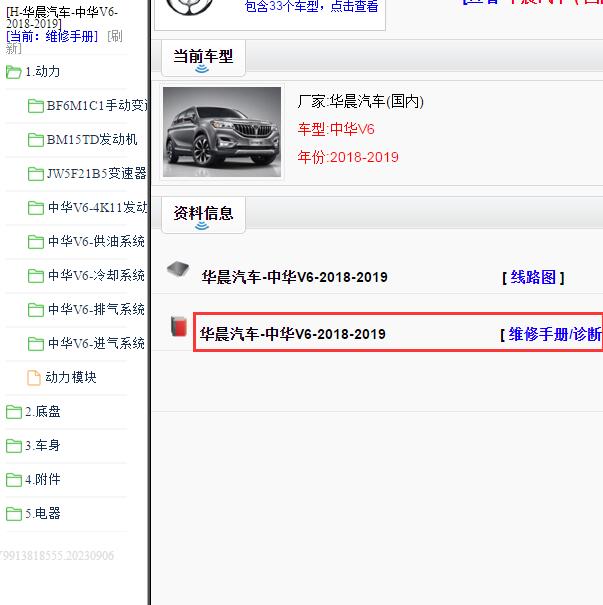Click folder icon beside BM15TD发动机
Image resolution: width=603 pixels, height=605 pixels.
click(35, 139)
